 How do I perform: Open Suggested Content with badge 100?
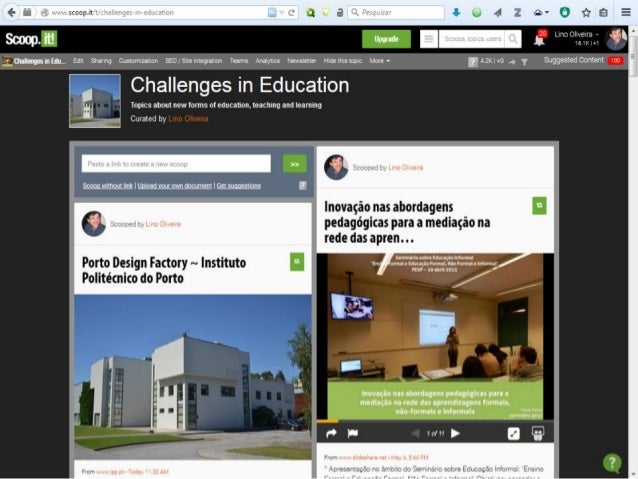click(583, 60)
